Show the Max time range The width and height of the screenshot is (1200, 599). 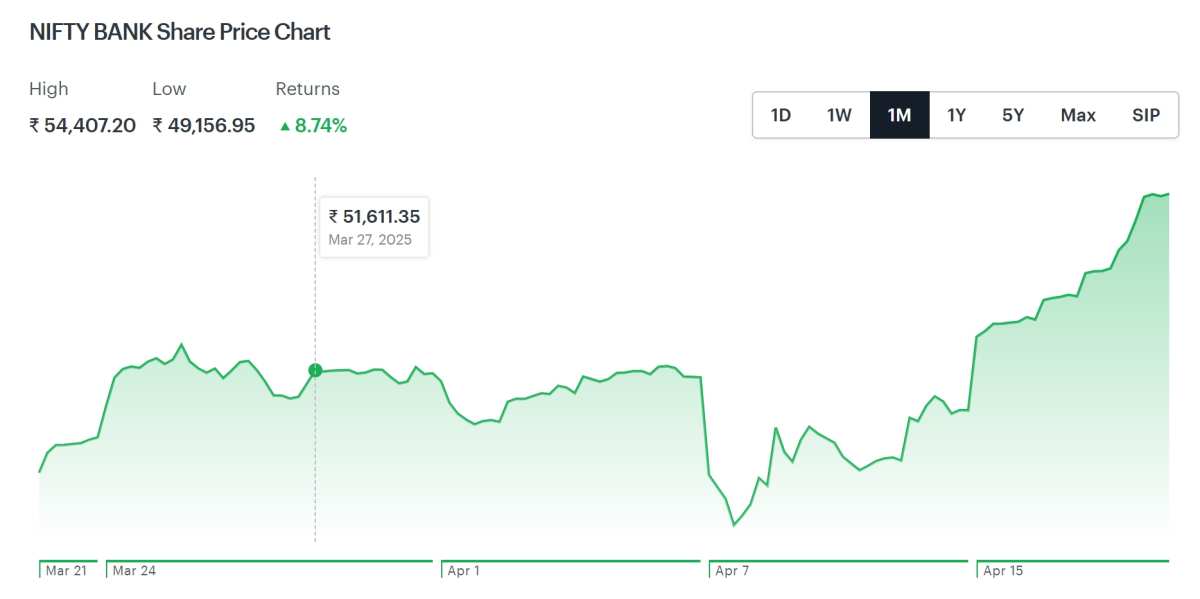(x=1078, y=115)
